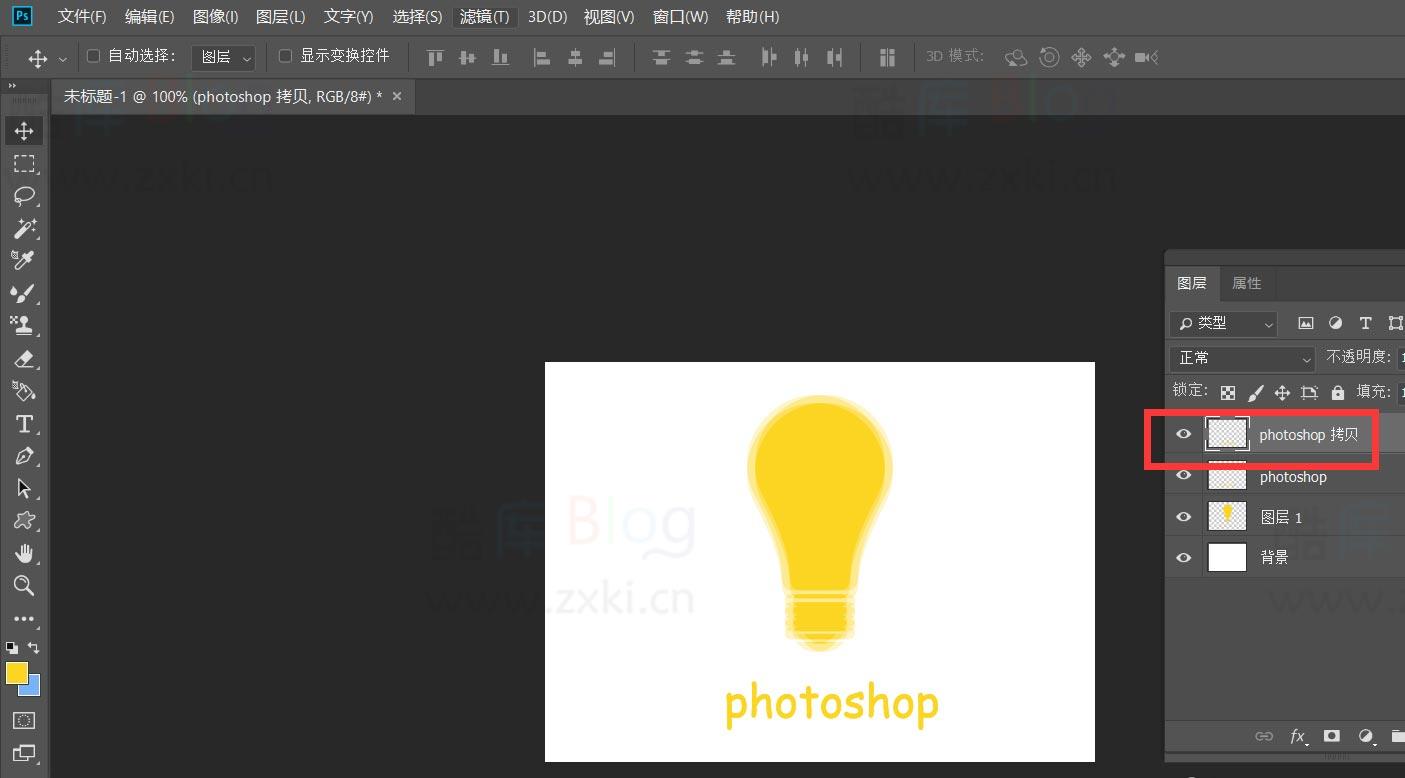Open the 自动选择 target dropdown showing 图层
Viewport: 1405px width, 778px height.
tap(222, 56)
